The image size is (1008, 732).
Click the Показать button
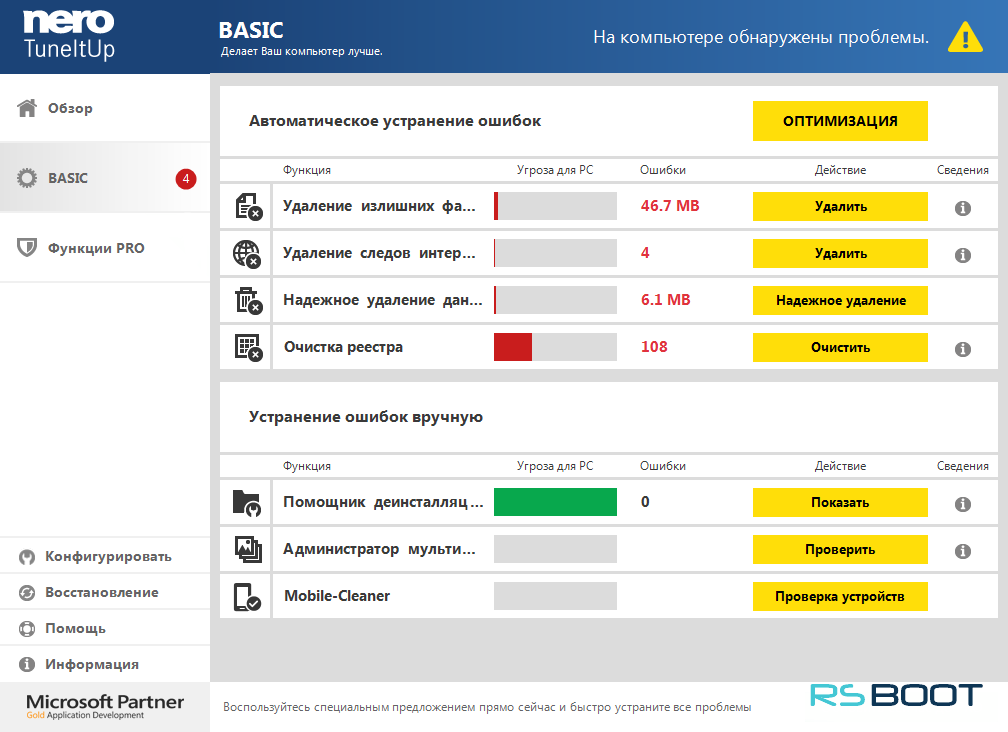coord(840,503)
